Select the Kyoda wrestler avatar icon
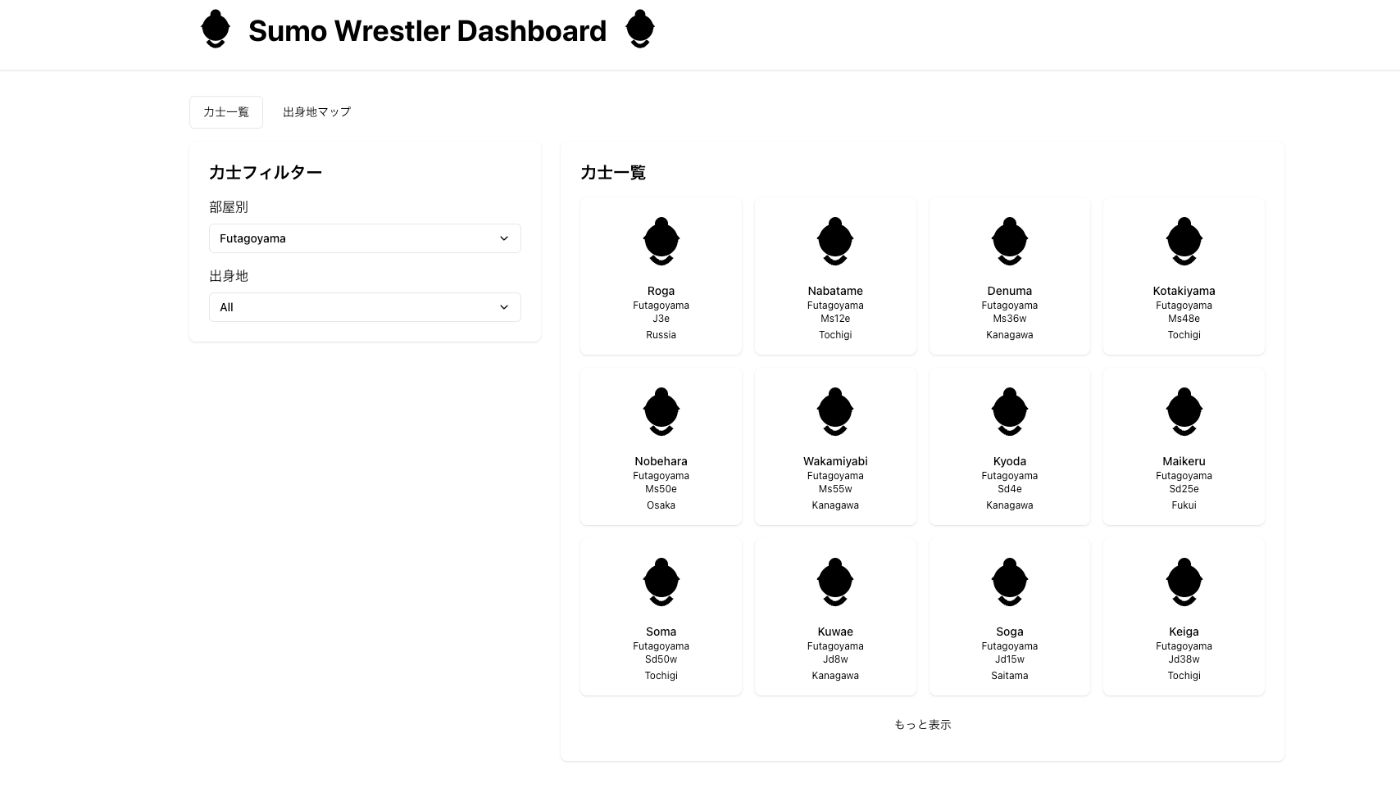The width and height of the screenshot is (1400, 788). (1009, 411)
